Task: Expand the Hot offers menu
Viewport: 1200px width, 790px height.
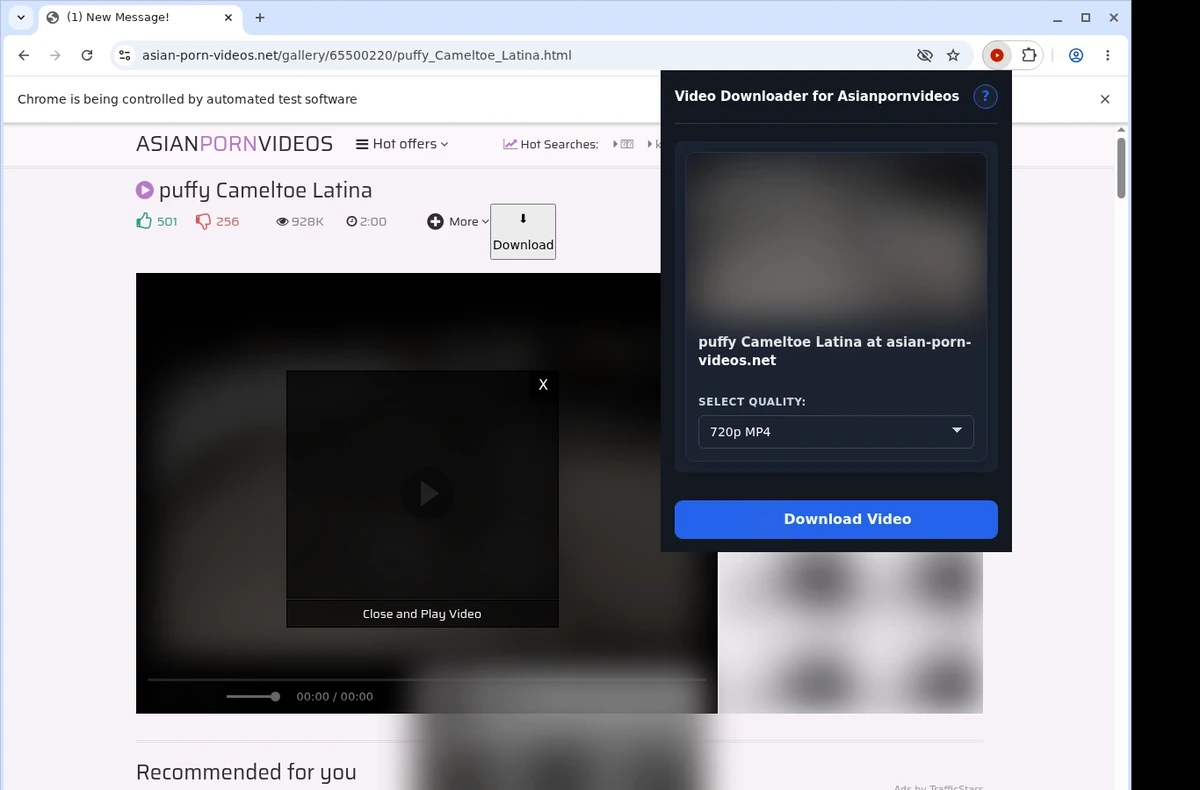Action: pos(402,144)
